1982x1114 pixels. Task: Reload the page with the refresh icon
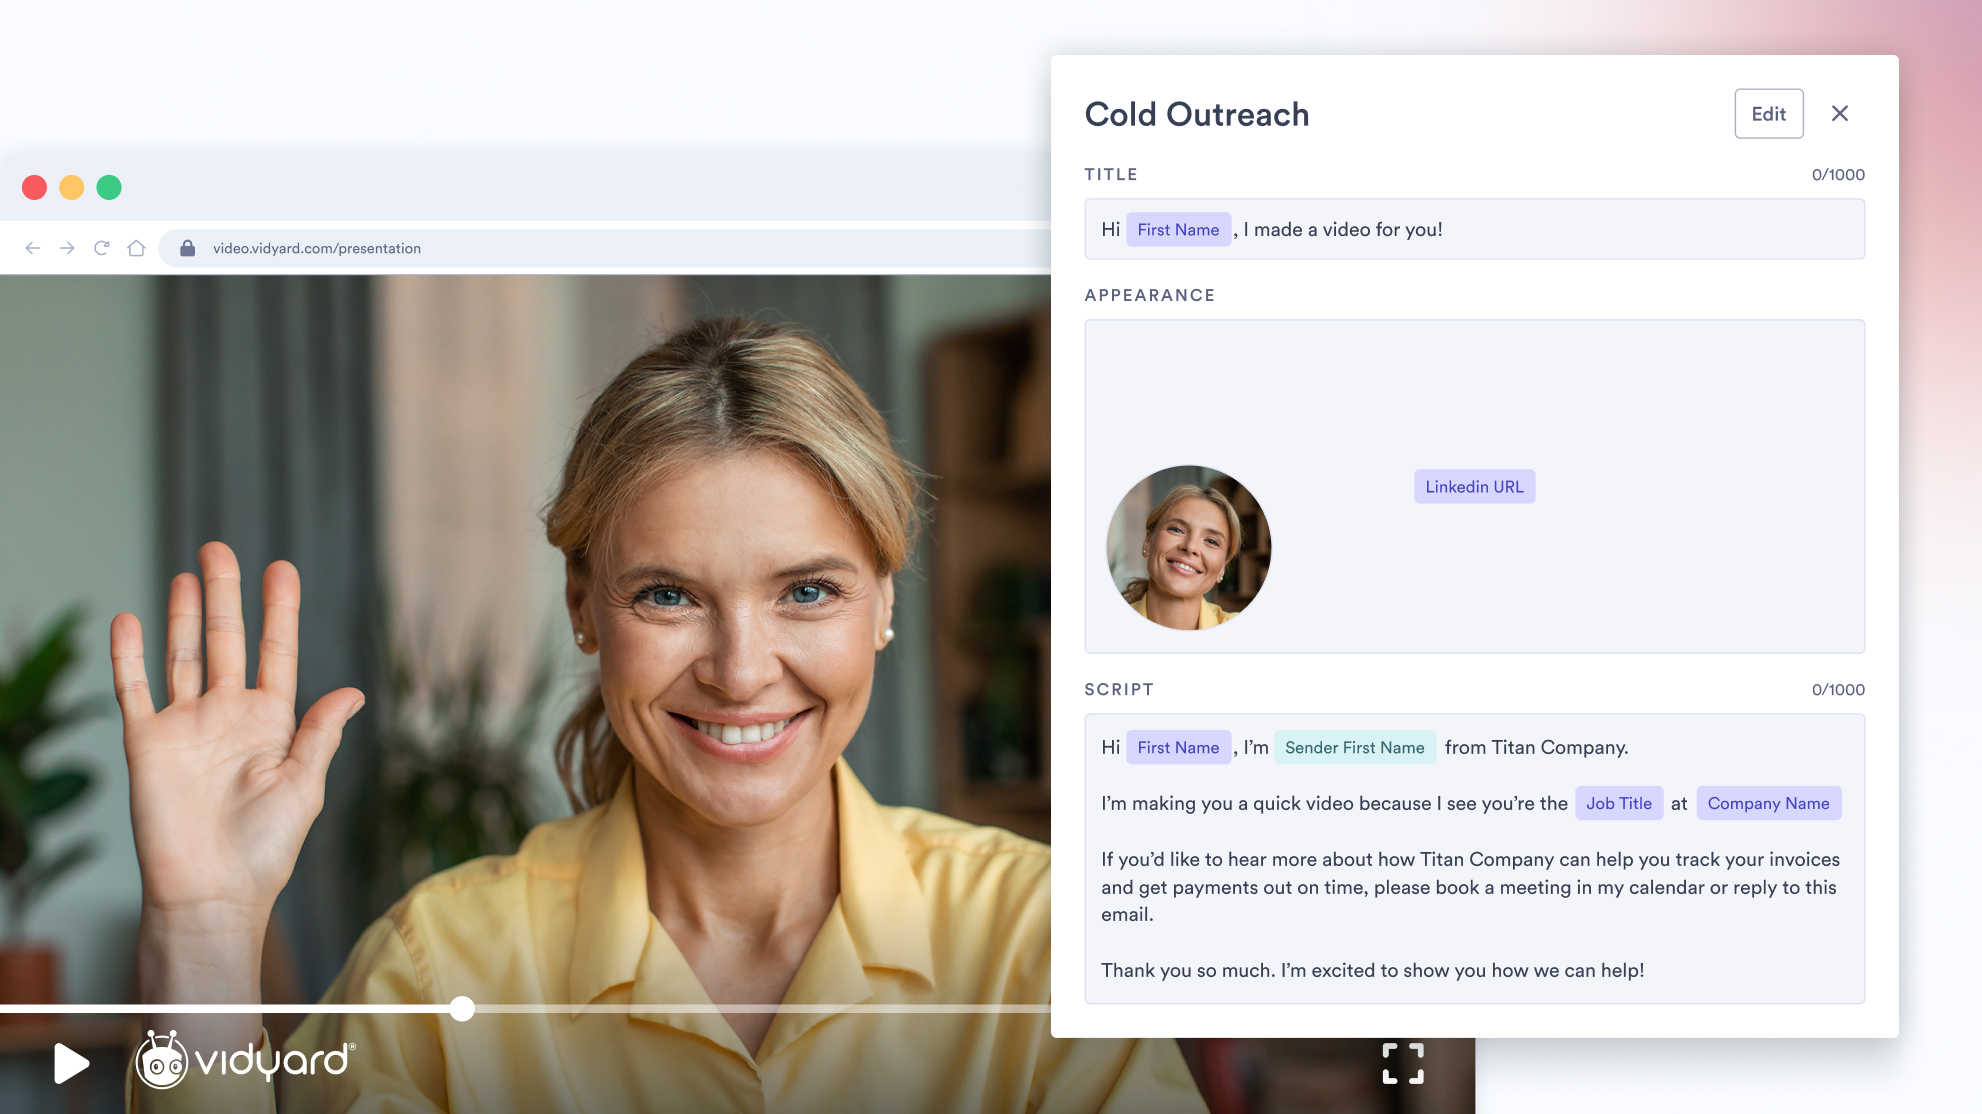101,248
